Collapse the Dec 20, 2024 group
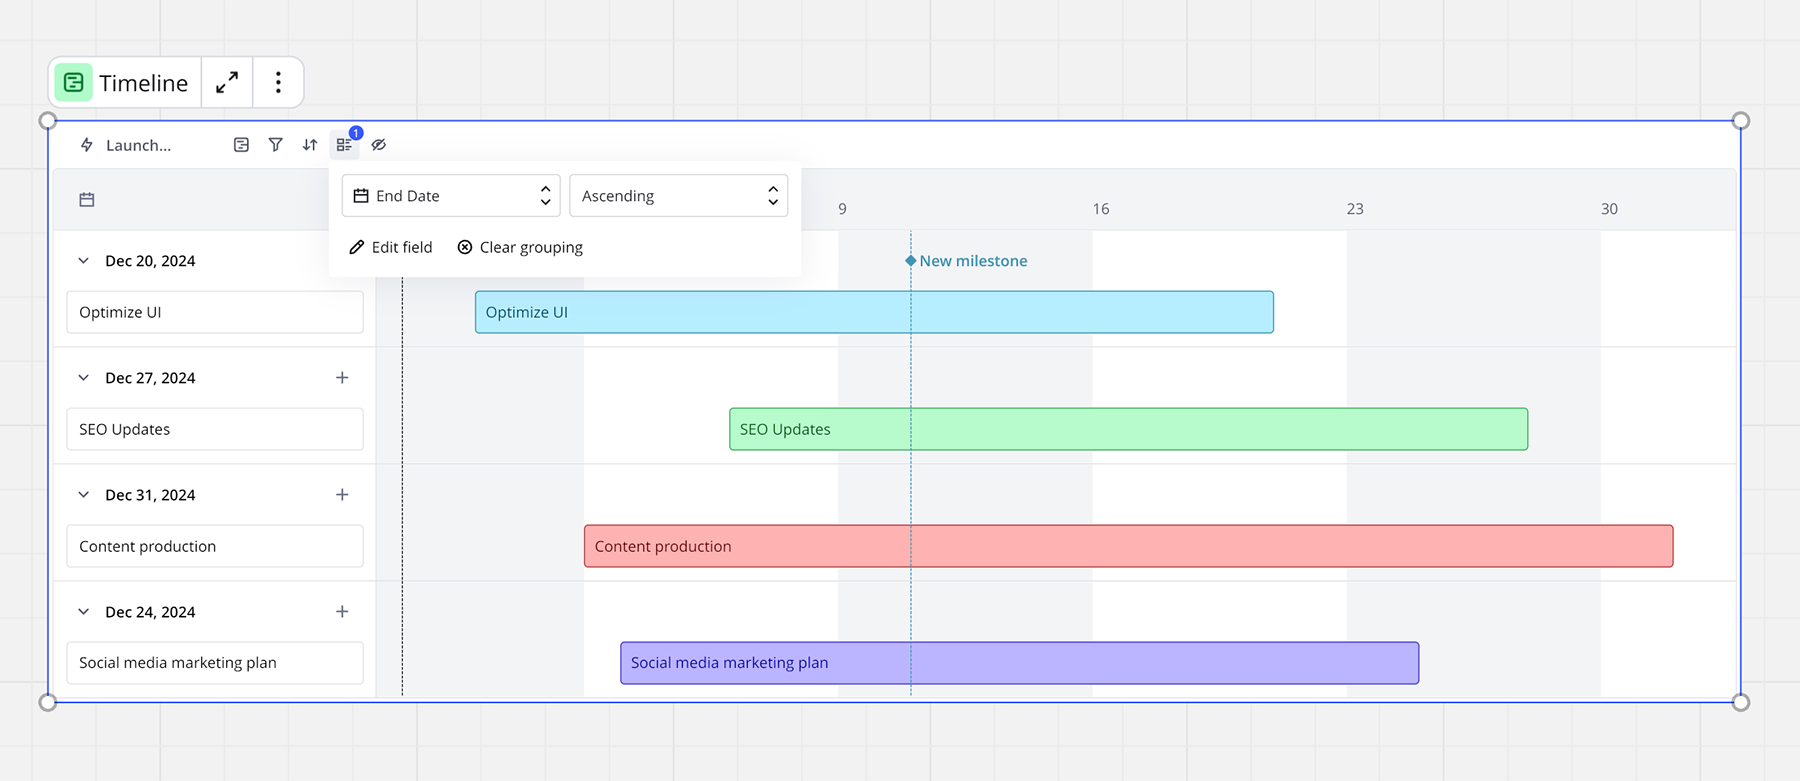This screenshot has width=1800, height=781. [84, 261]
